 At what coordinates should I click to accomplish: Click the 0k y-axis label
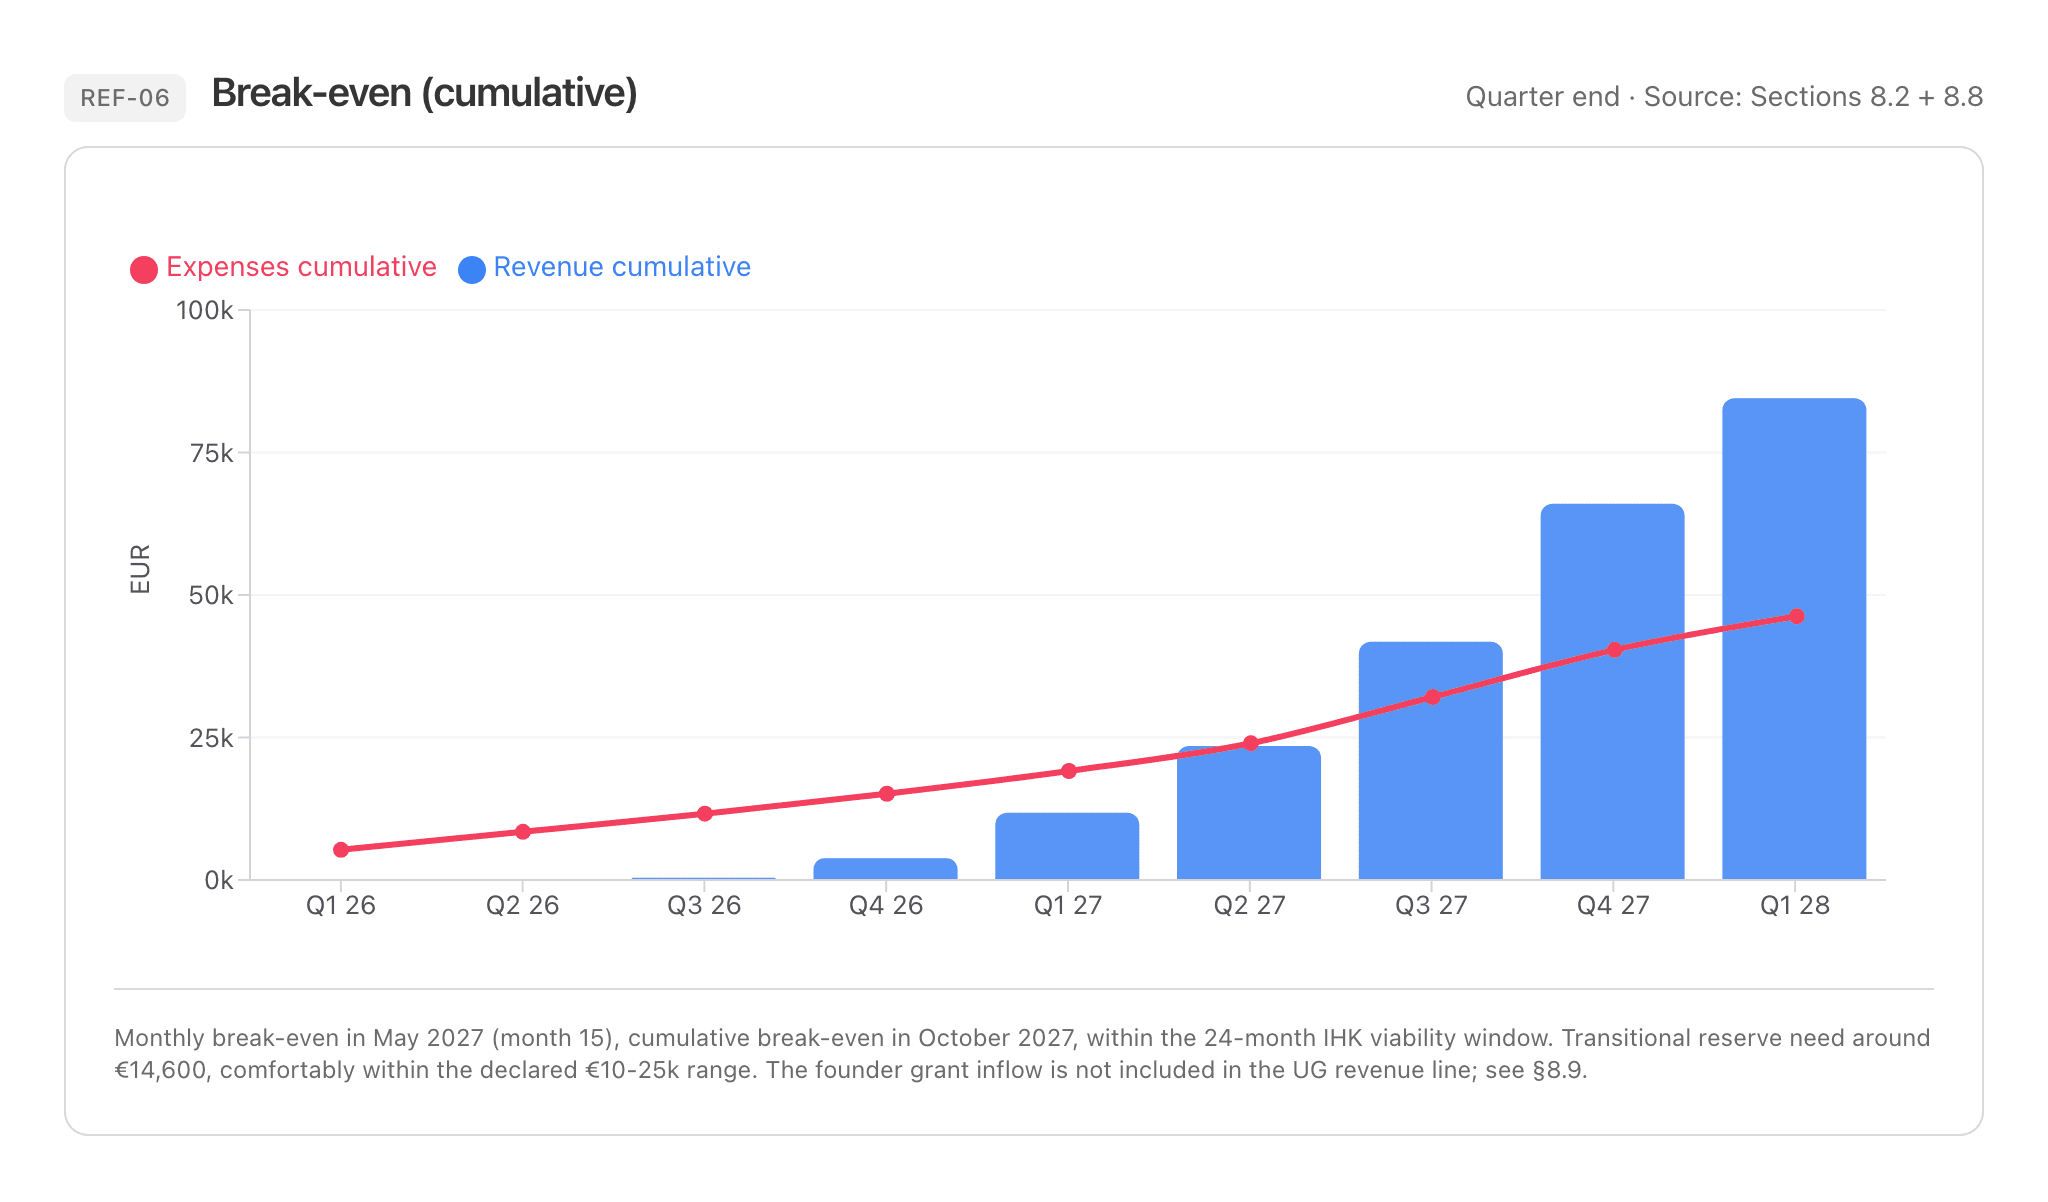coord(219,881)
